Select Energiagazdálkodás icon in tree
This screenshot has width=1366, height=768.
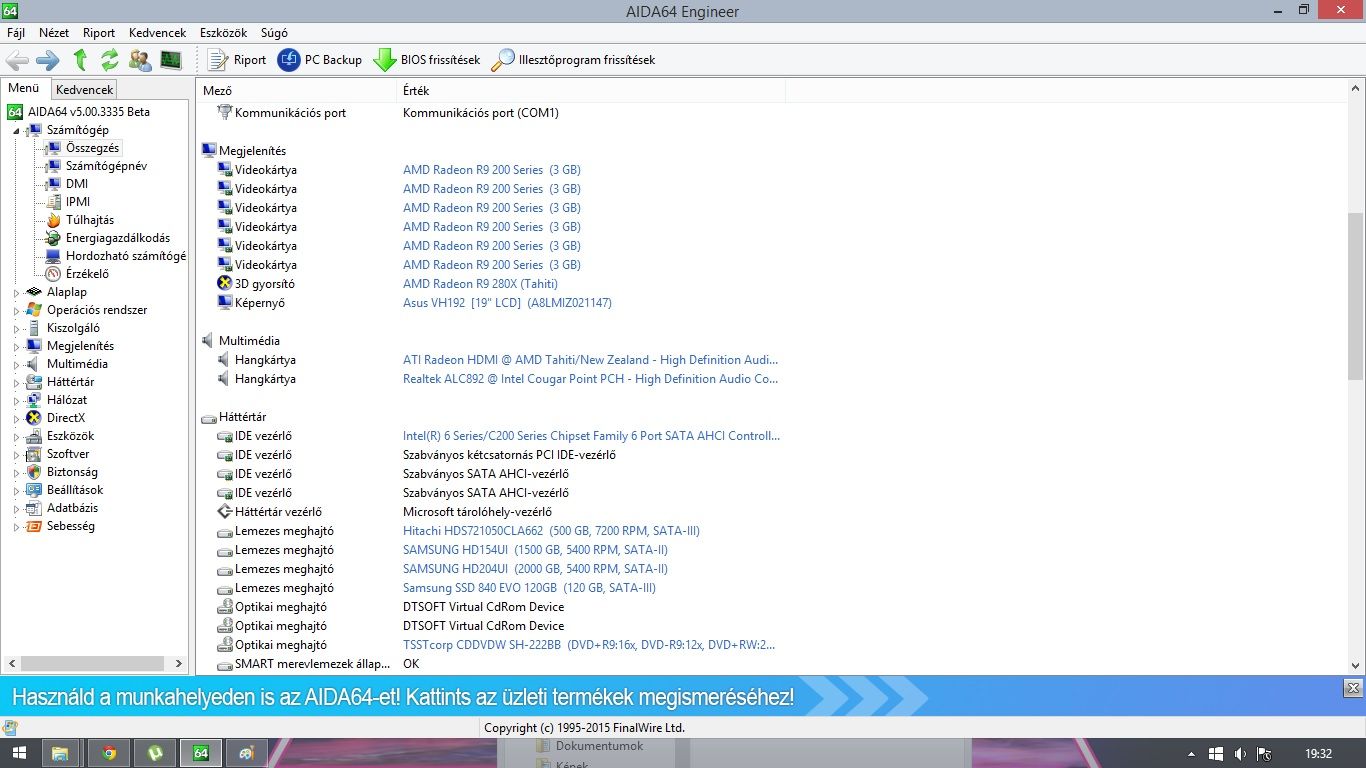coord(54,238)
